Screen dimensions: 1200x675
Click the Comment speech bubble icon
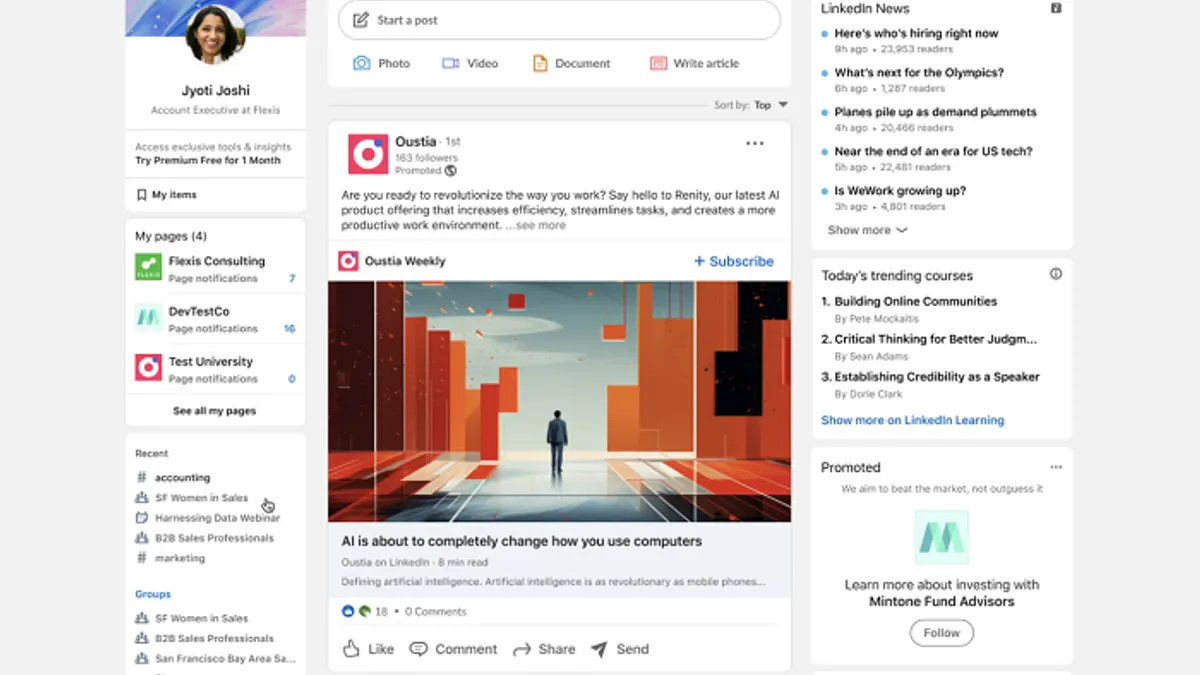419,649
